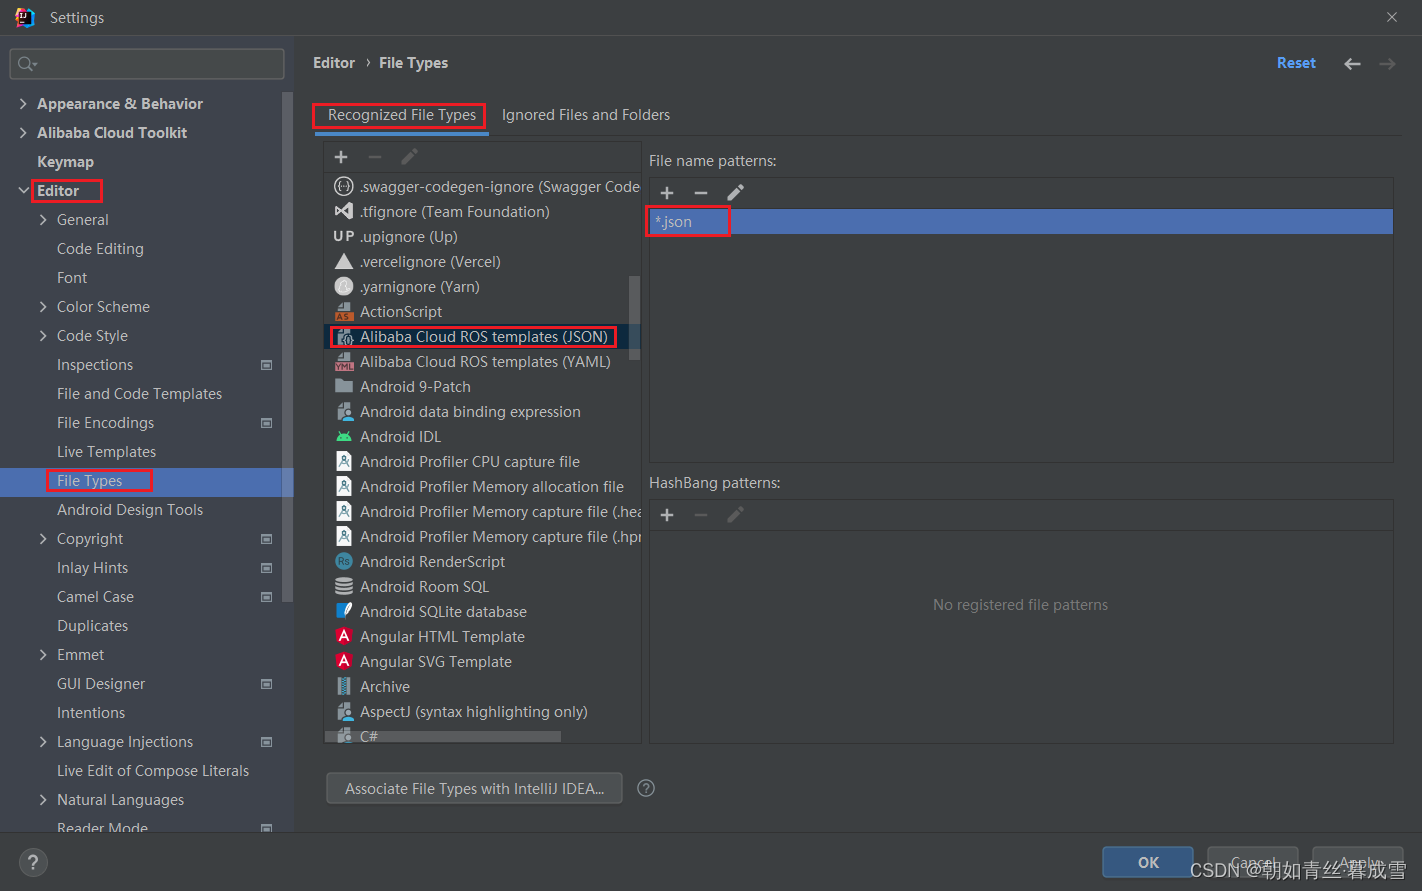
Task: Select Angular SVG Template entry
Action: [436, 662]
